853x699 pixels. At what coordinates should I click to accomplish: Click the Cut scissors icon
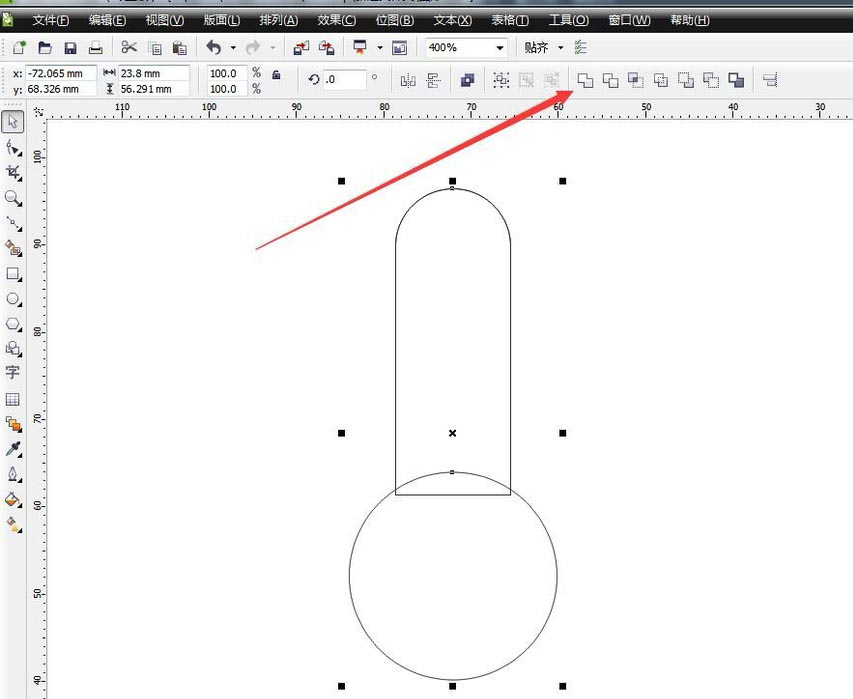pyautogui.click(x=129, y=47)
